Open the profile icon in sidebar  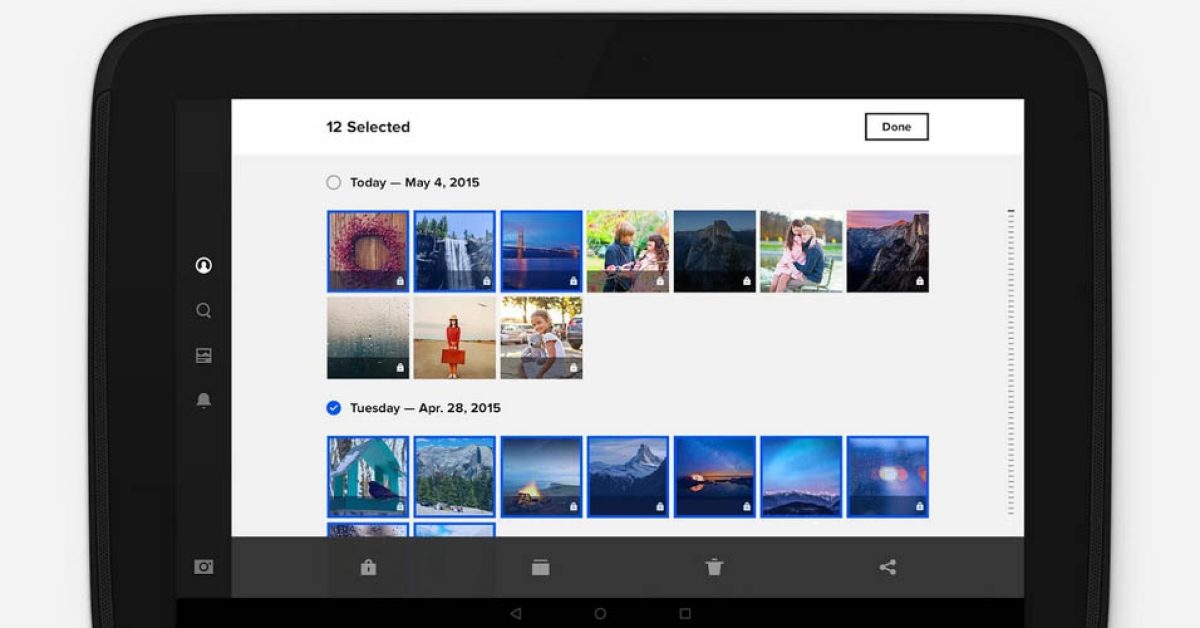pos(204,266)
